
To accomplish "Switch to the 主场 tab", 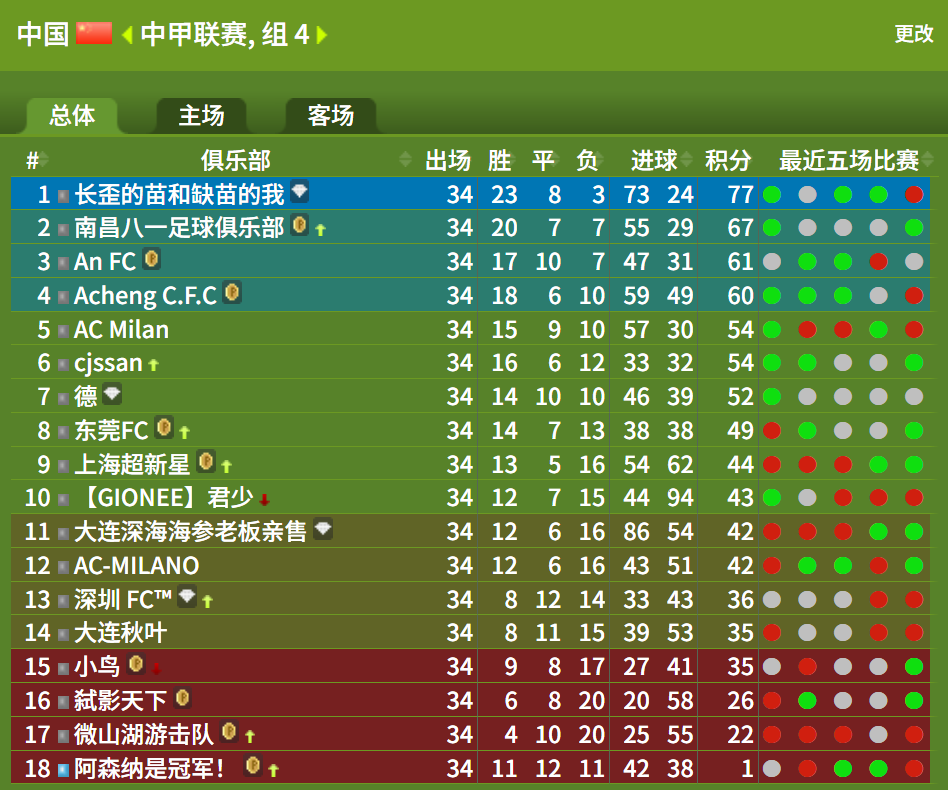I will click(201, 115).
